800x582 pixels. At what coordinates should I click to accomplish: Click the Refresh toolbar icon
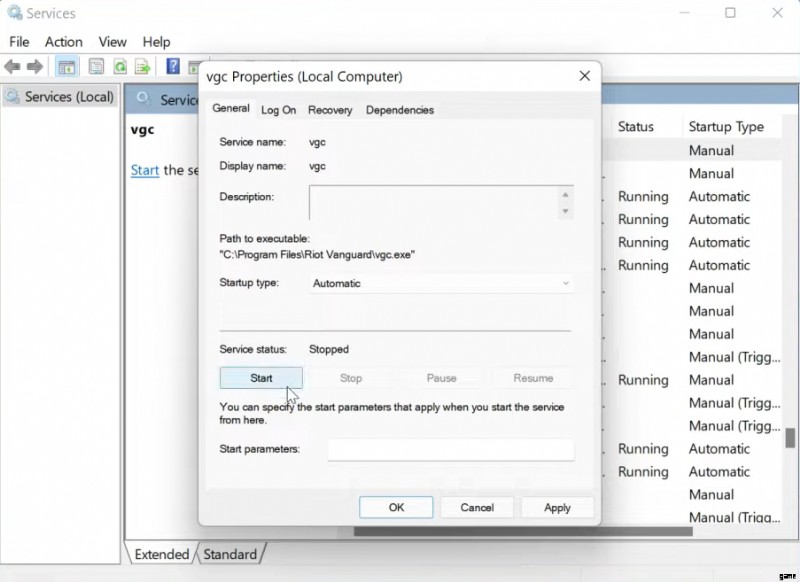coord(120,67)
